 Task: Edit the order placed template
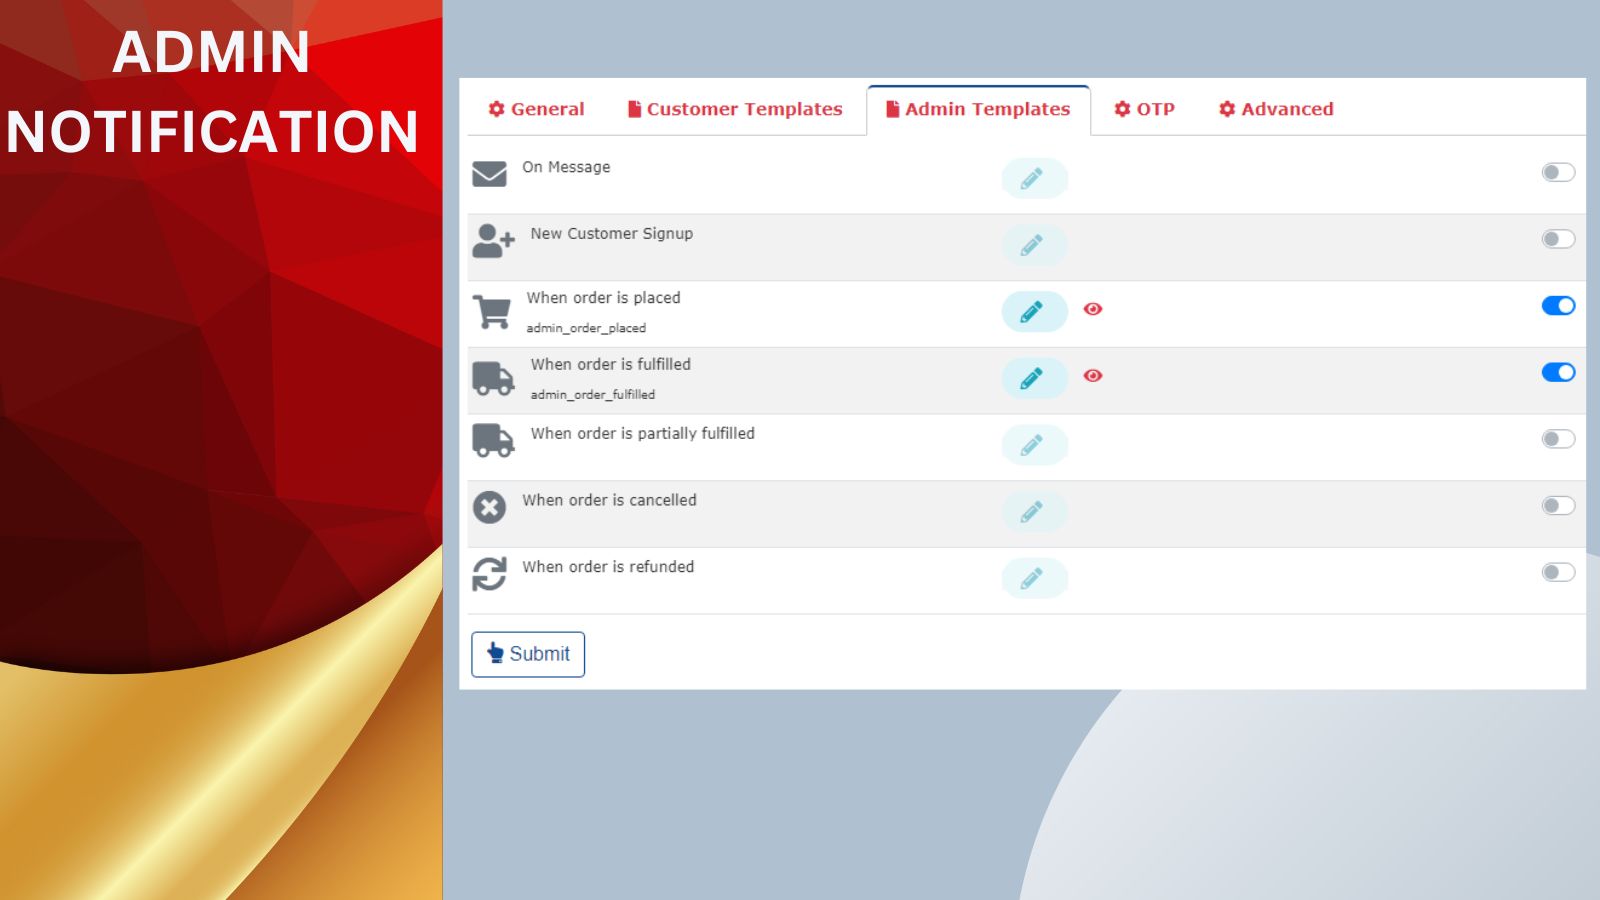click(x=1034, y=312)
